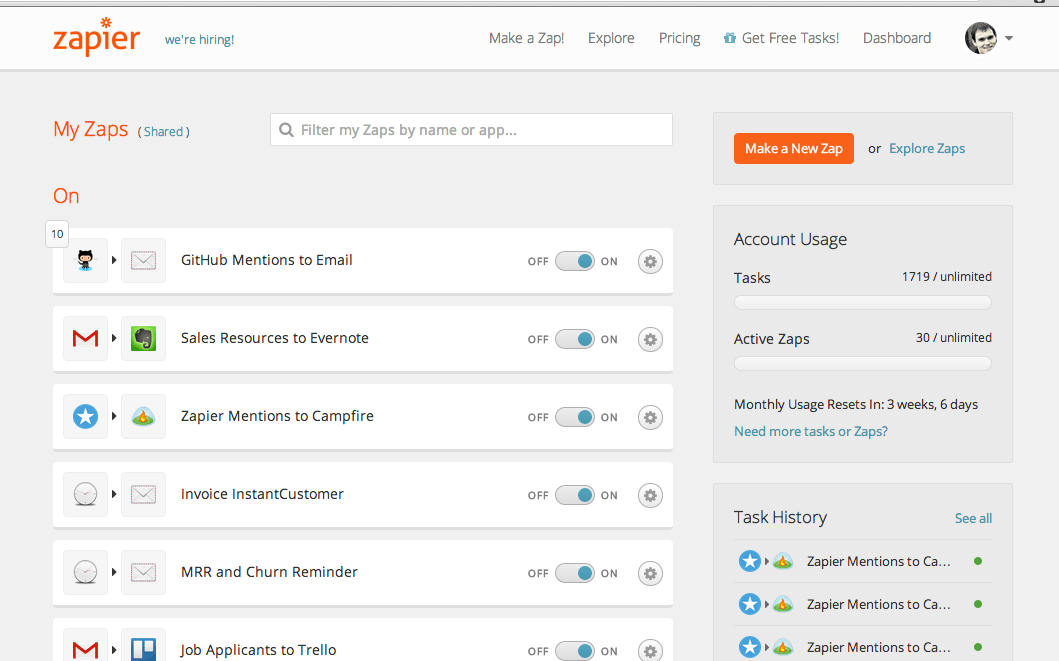1059x661 pixels.
Task: Open Explore in top navigation
Action: point(611,38)
